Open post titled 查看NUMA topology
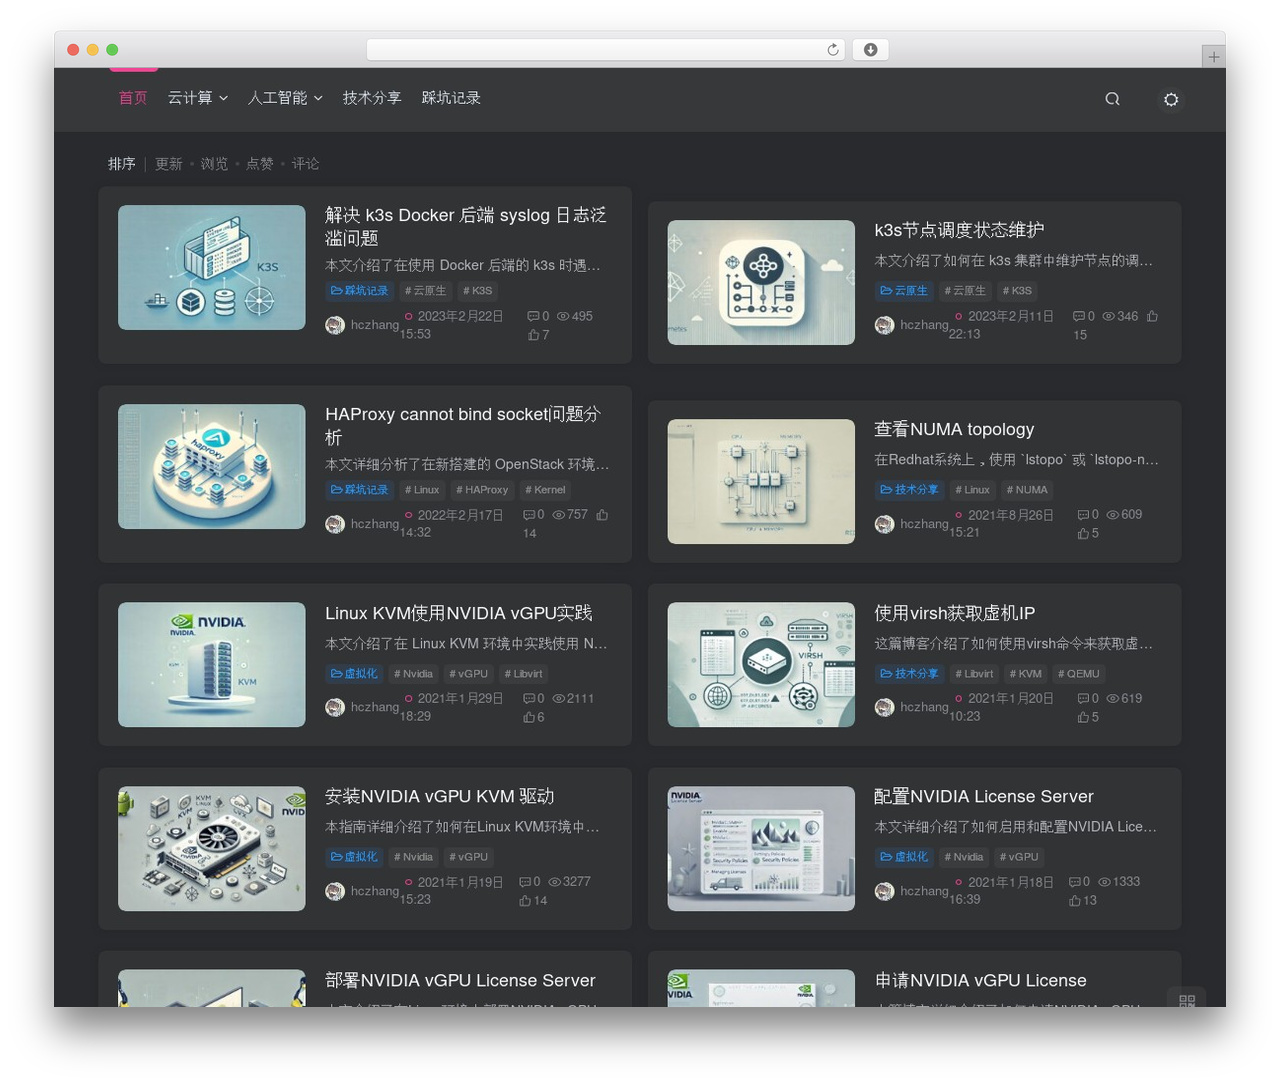 coord(954,429)
